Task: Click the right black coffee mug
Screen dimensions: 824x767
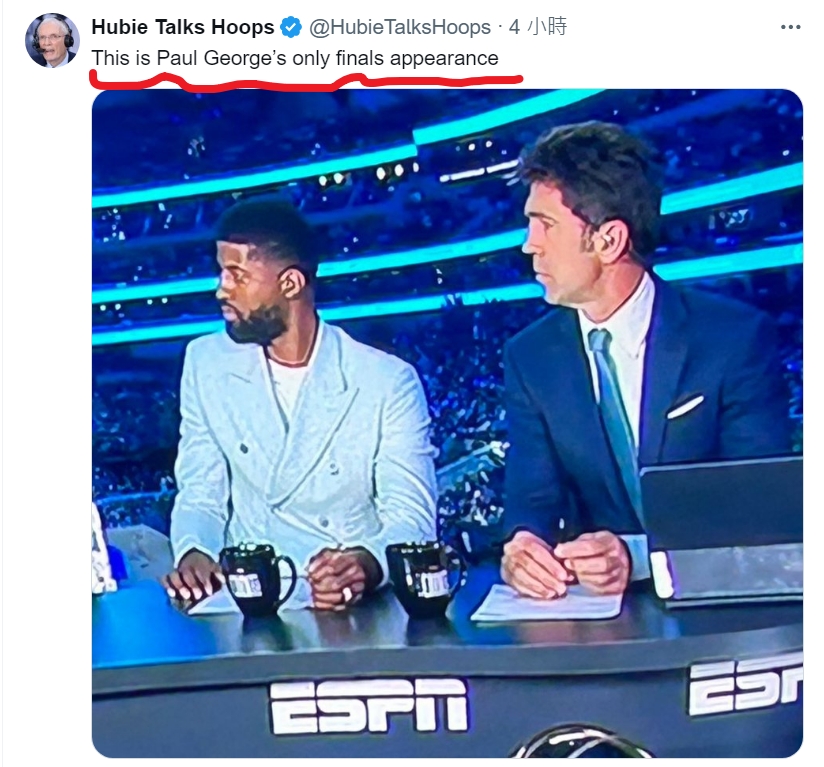Action: [423, 577]
